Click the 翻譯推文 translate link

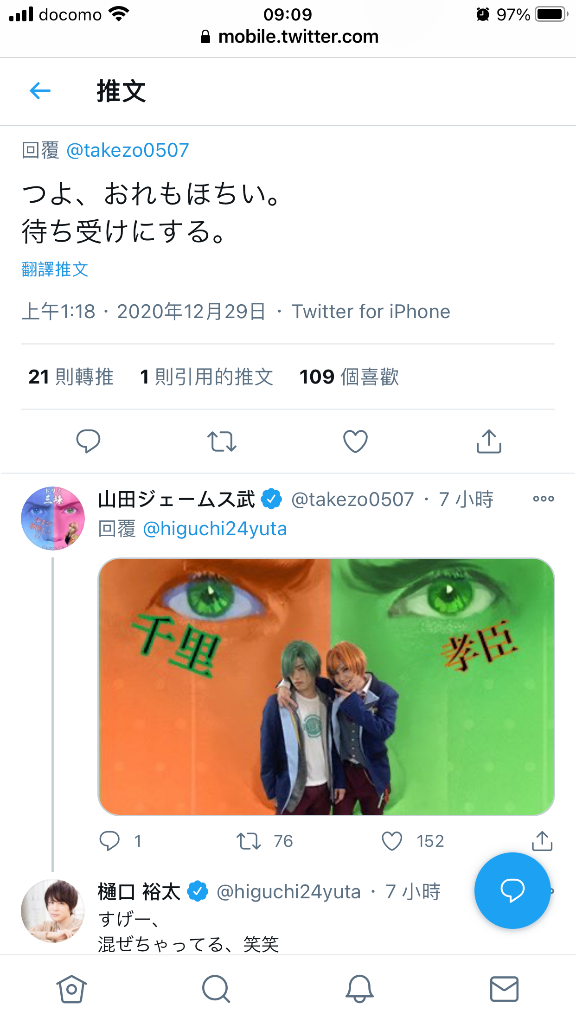point(55,269)
